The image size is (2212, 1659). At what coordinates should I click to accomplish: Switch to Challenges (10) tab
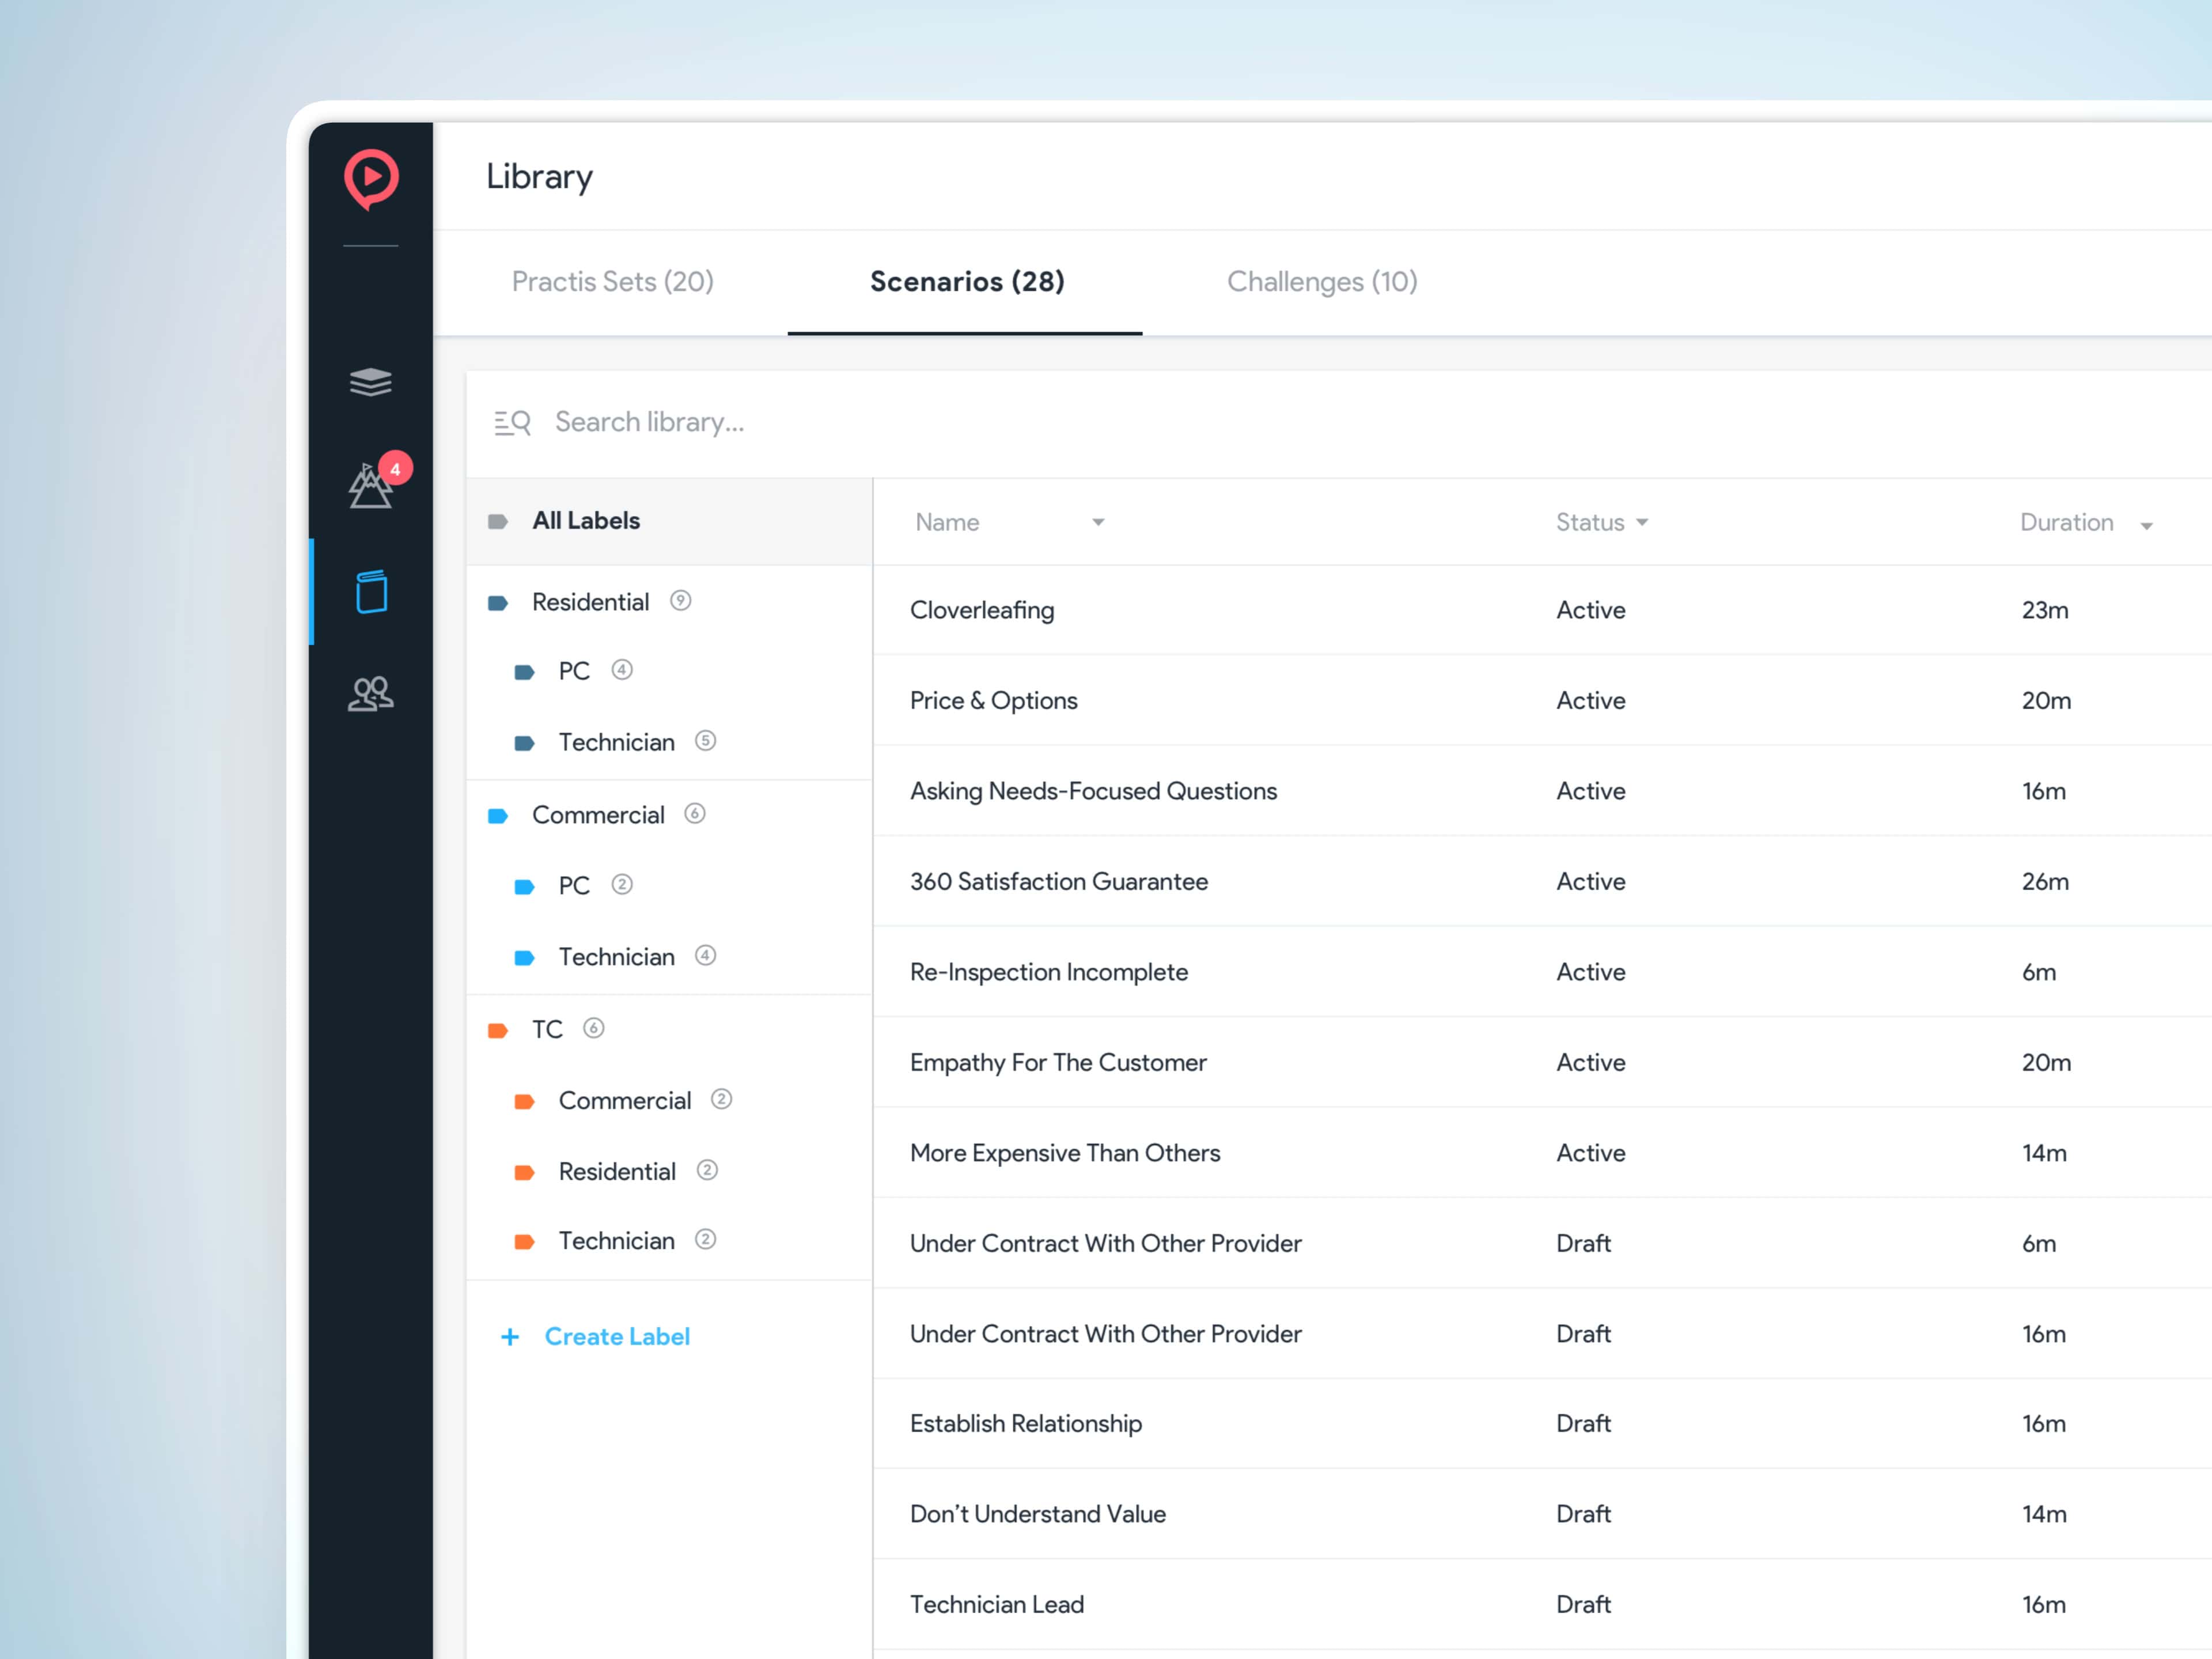(x=1321, y=282)
